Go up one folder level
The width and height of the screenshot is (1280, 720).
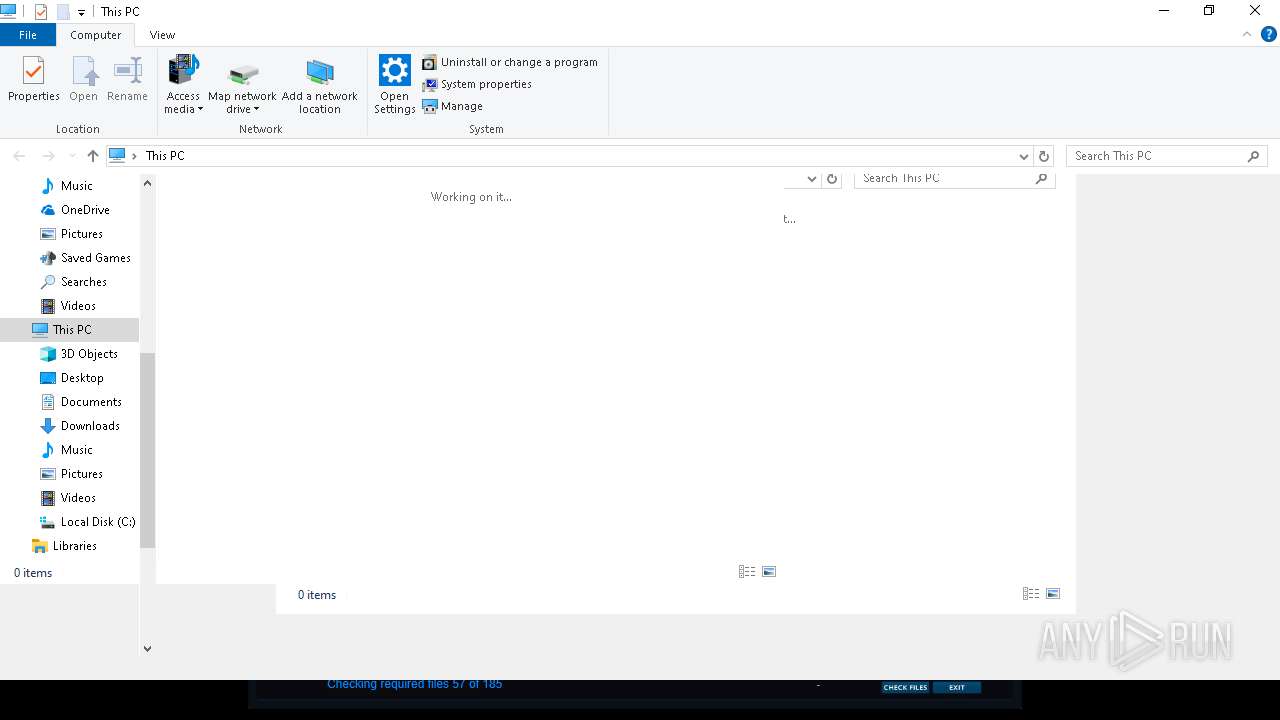pos(93,156)
